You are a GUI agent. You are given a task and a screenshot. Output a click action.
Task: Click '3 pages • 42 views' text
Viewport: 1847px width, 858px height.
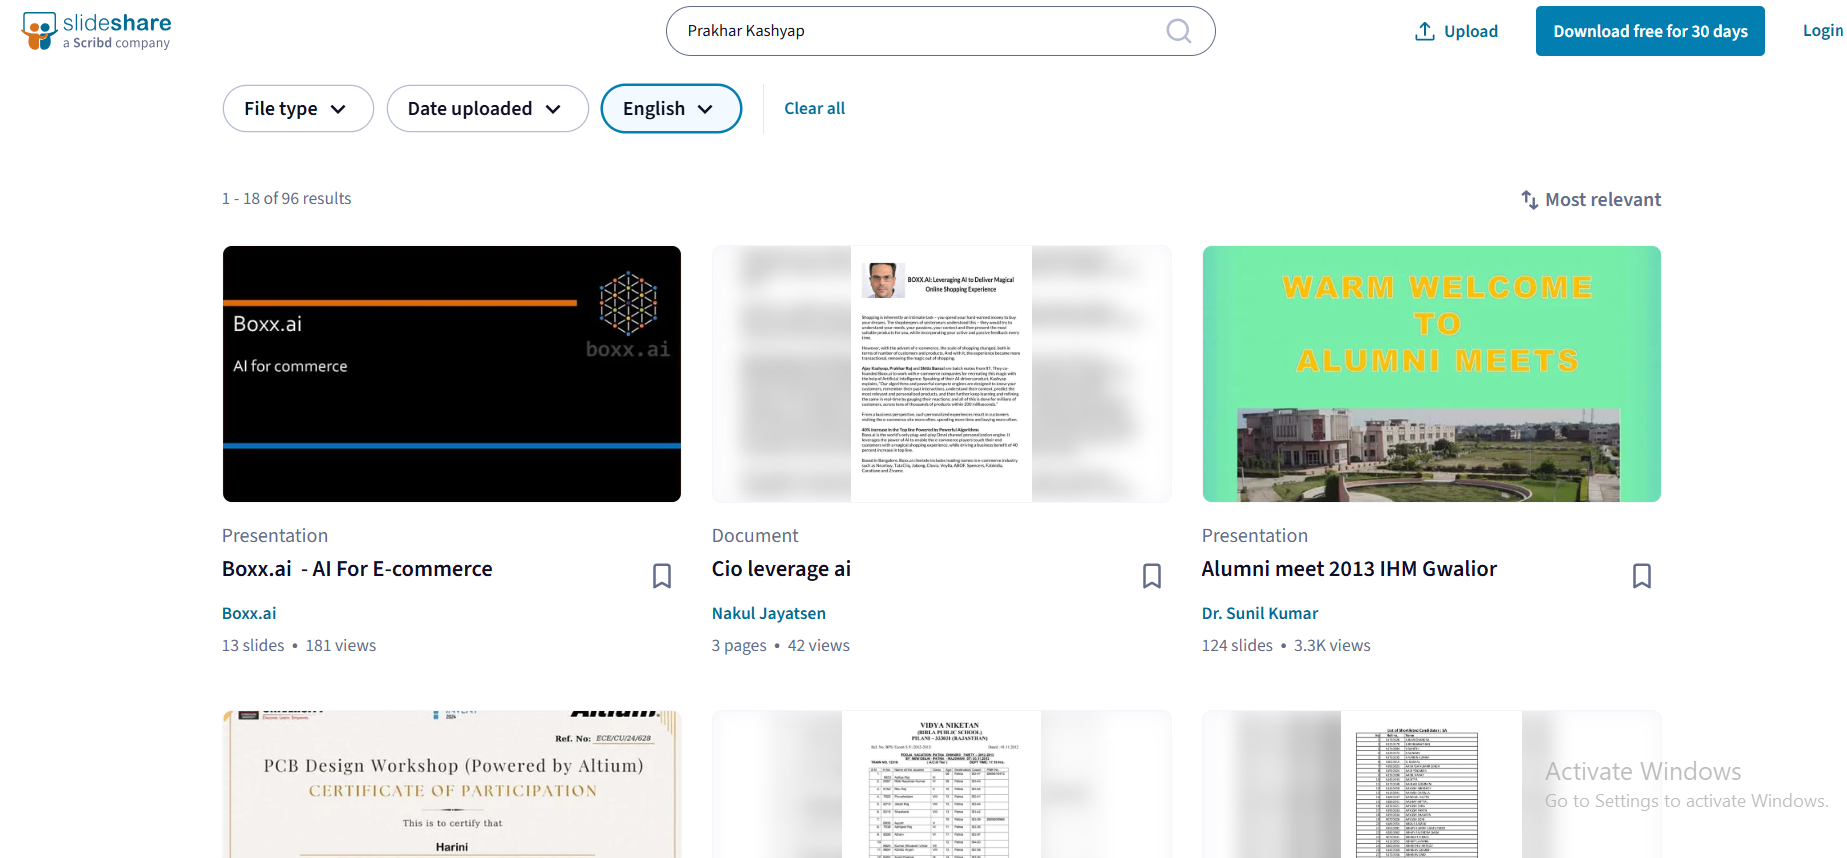click(781, 645)
